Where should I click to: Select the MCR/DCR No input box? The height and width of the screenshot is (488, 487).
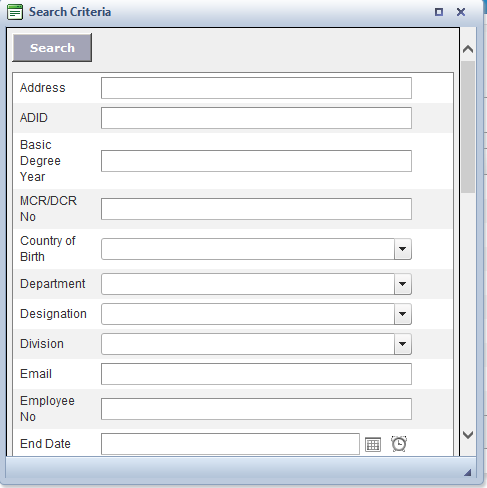(256, 209)
